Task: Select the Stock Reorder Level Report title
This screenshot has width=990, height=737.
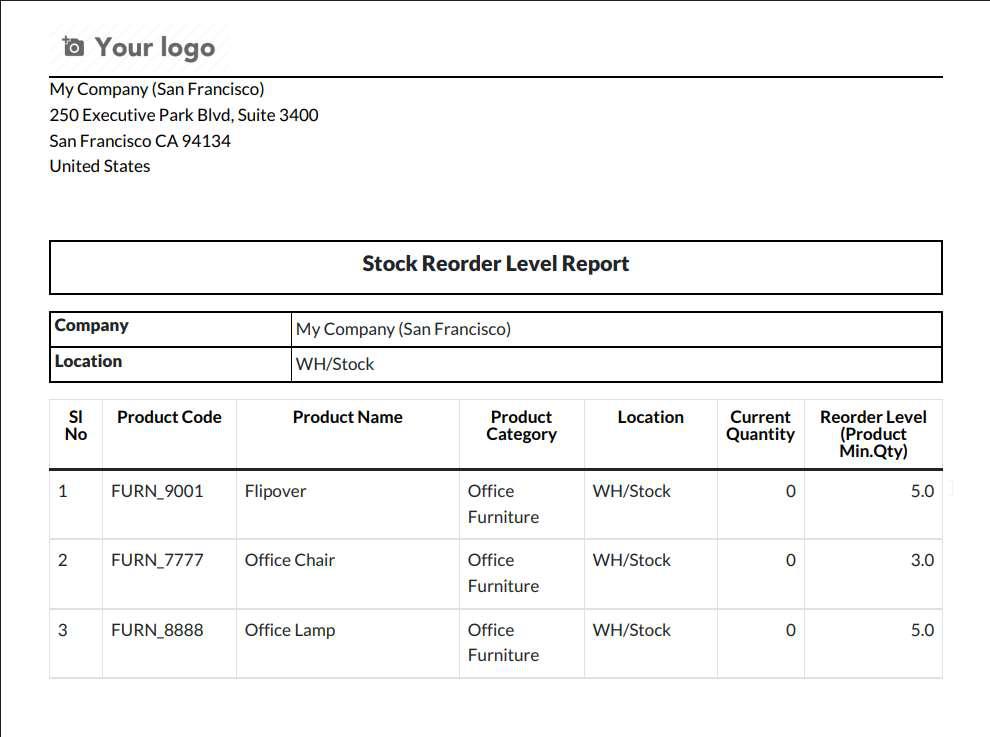Action: (495, 264)
